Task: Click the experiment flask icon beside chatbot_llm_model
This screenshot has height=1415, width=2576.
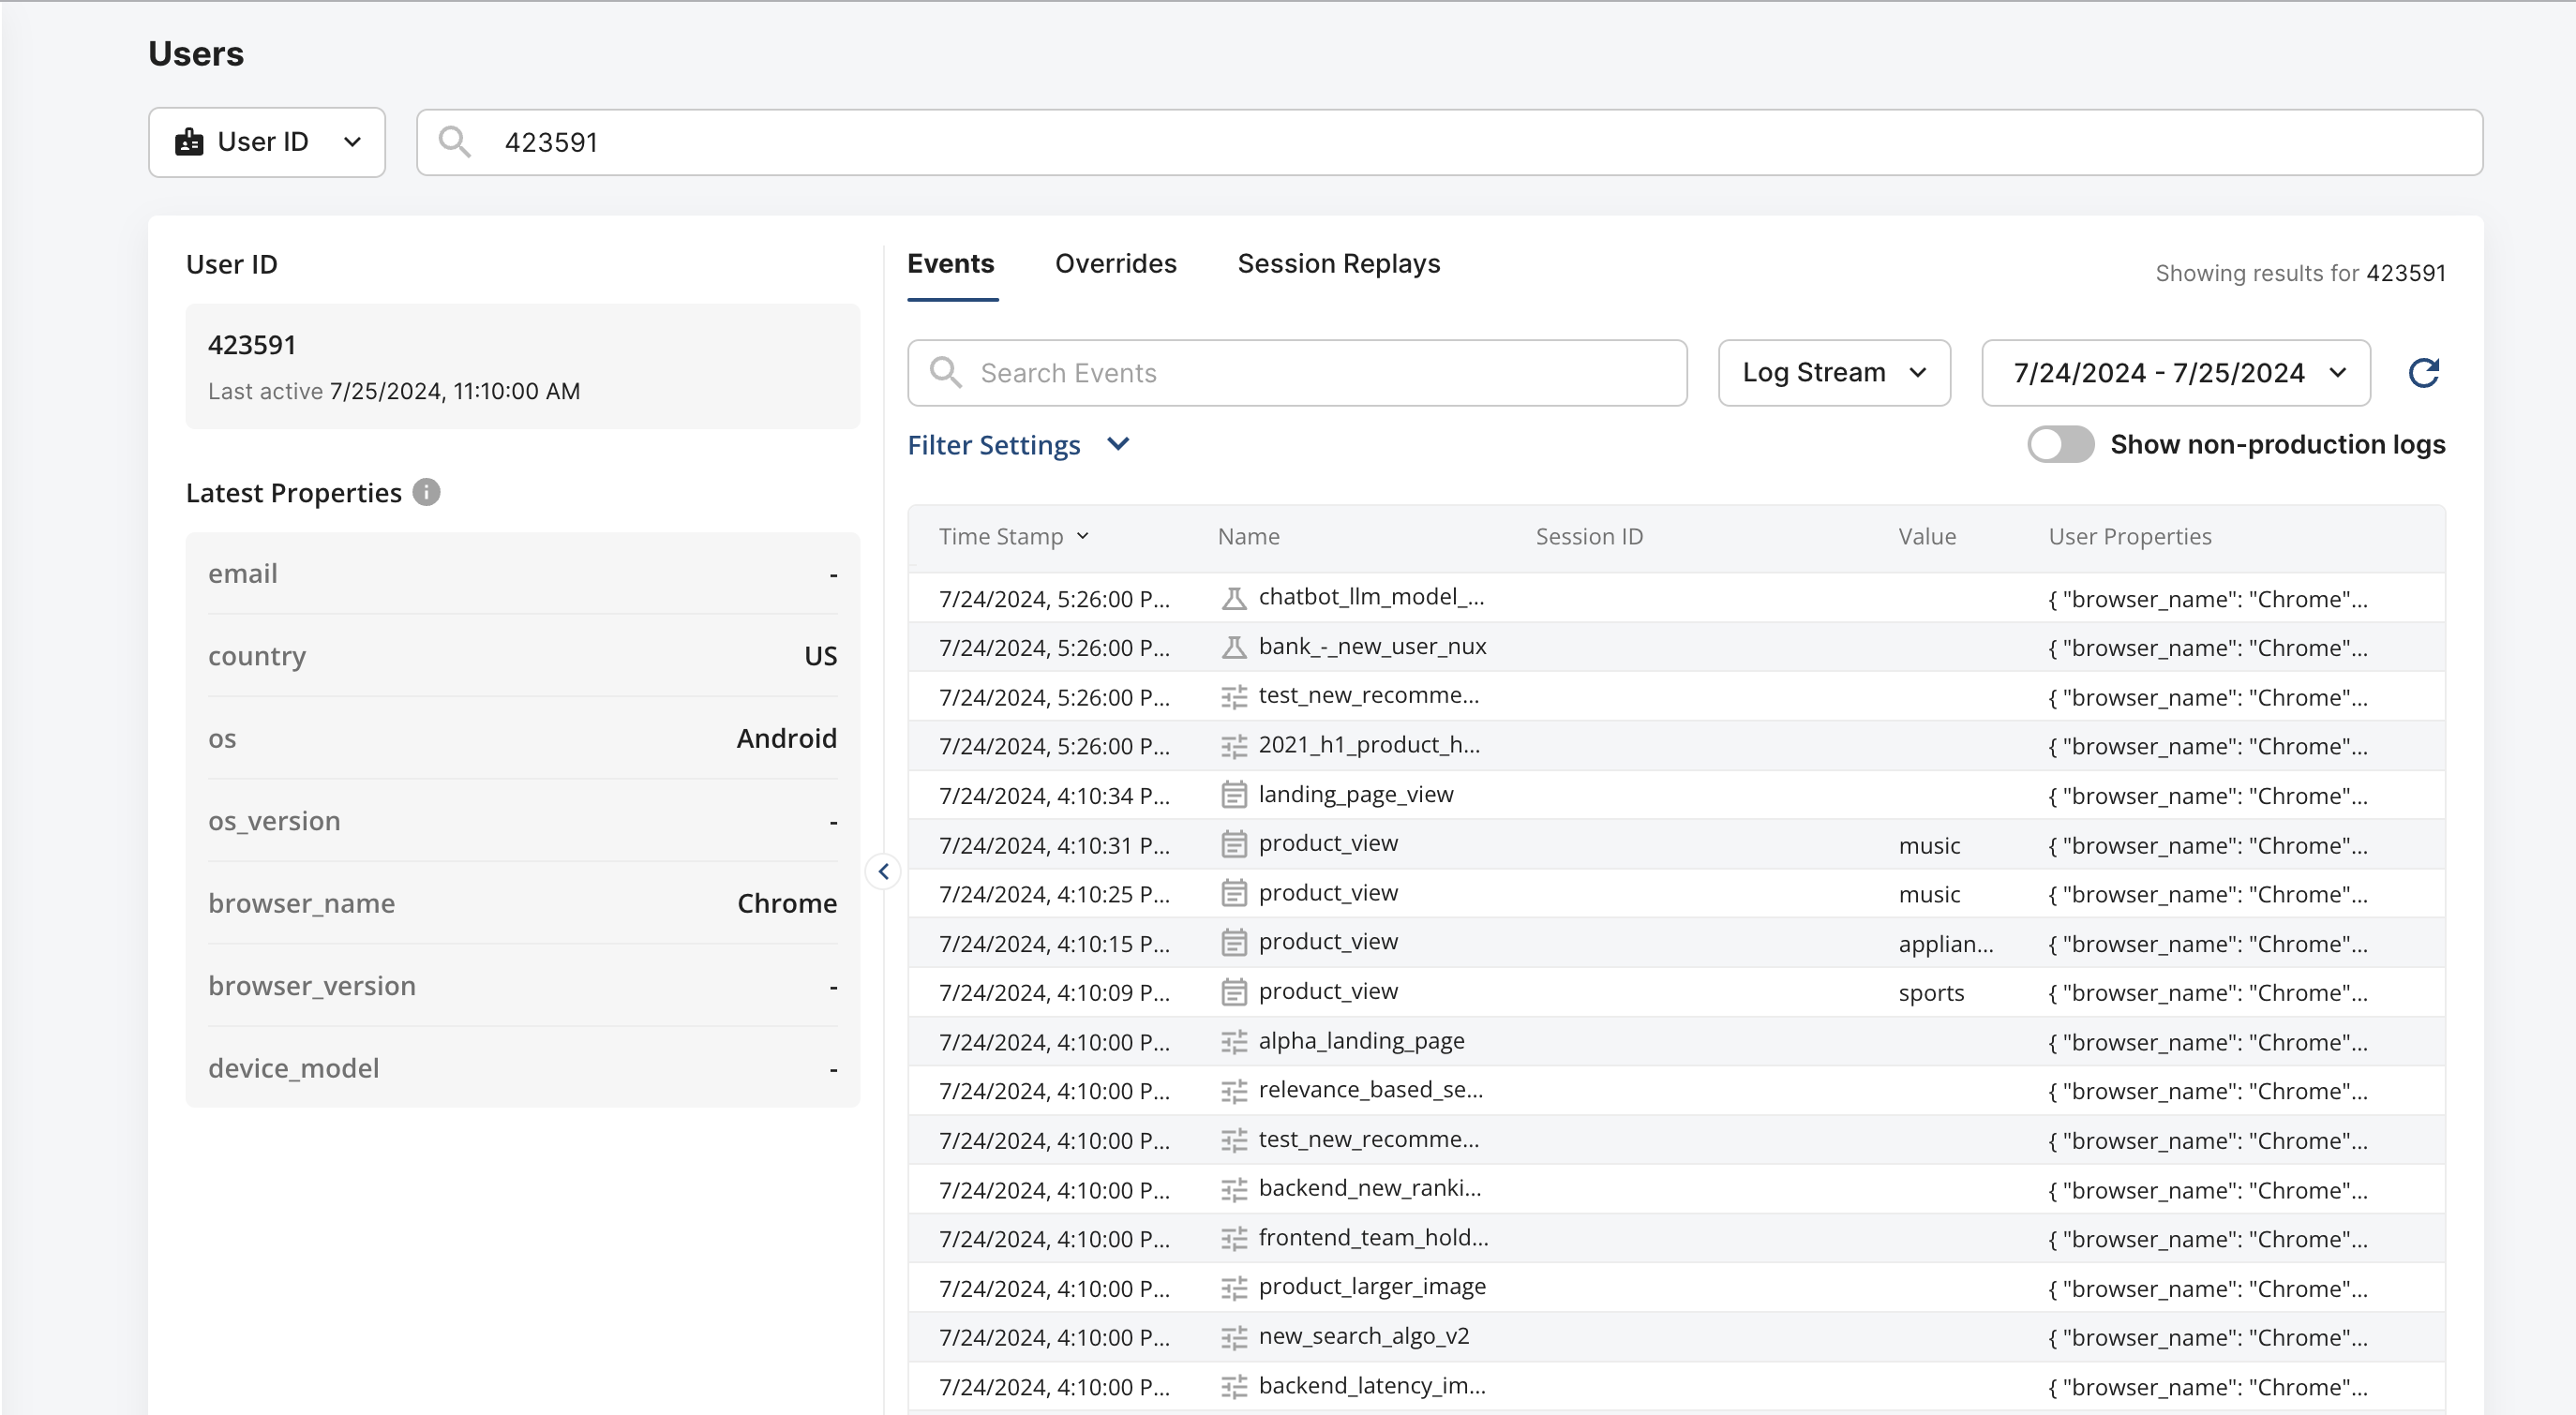Action: 1234,598
